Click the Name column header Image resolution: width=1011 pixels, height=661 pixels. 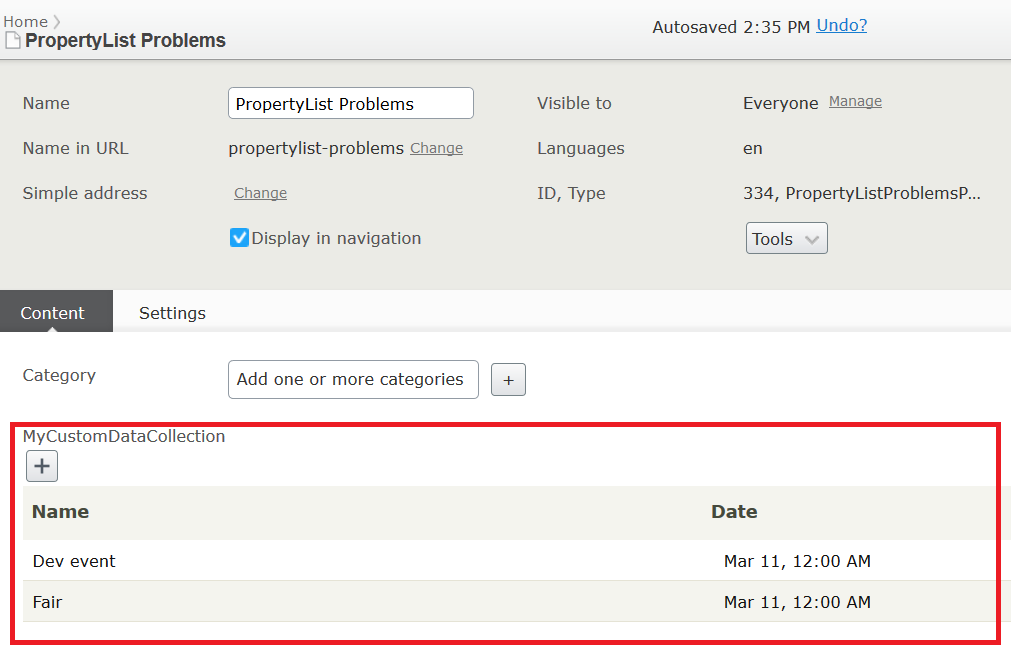coord(60,512)
